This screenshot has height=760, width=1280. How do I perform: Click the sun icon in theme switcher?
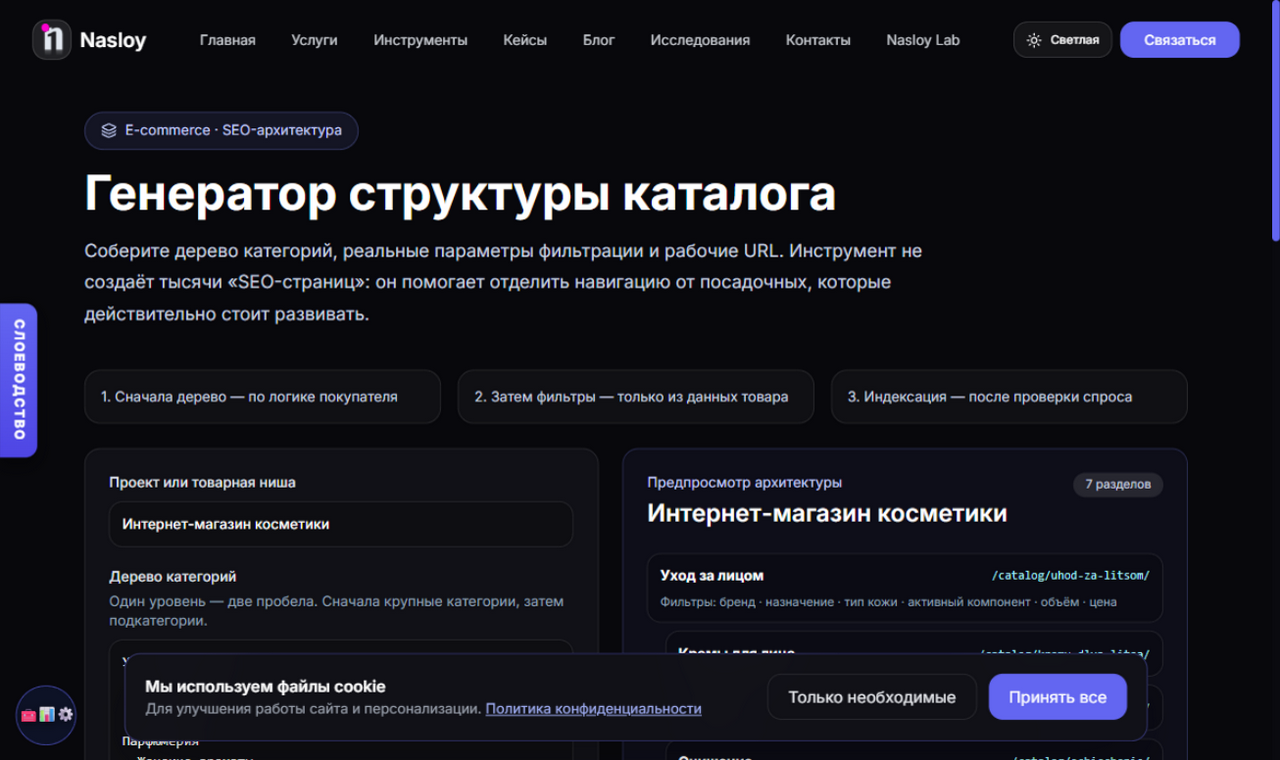(1034, 40)
